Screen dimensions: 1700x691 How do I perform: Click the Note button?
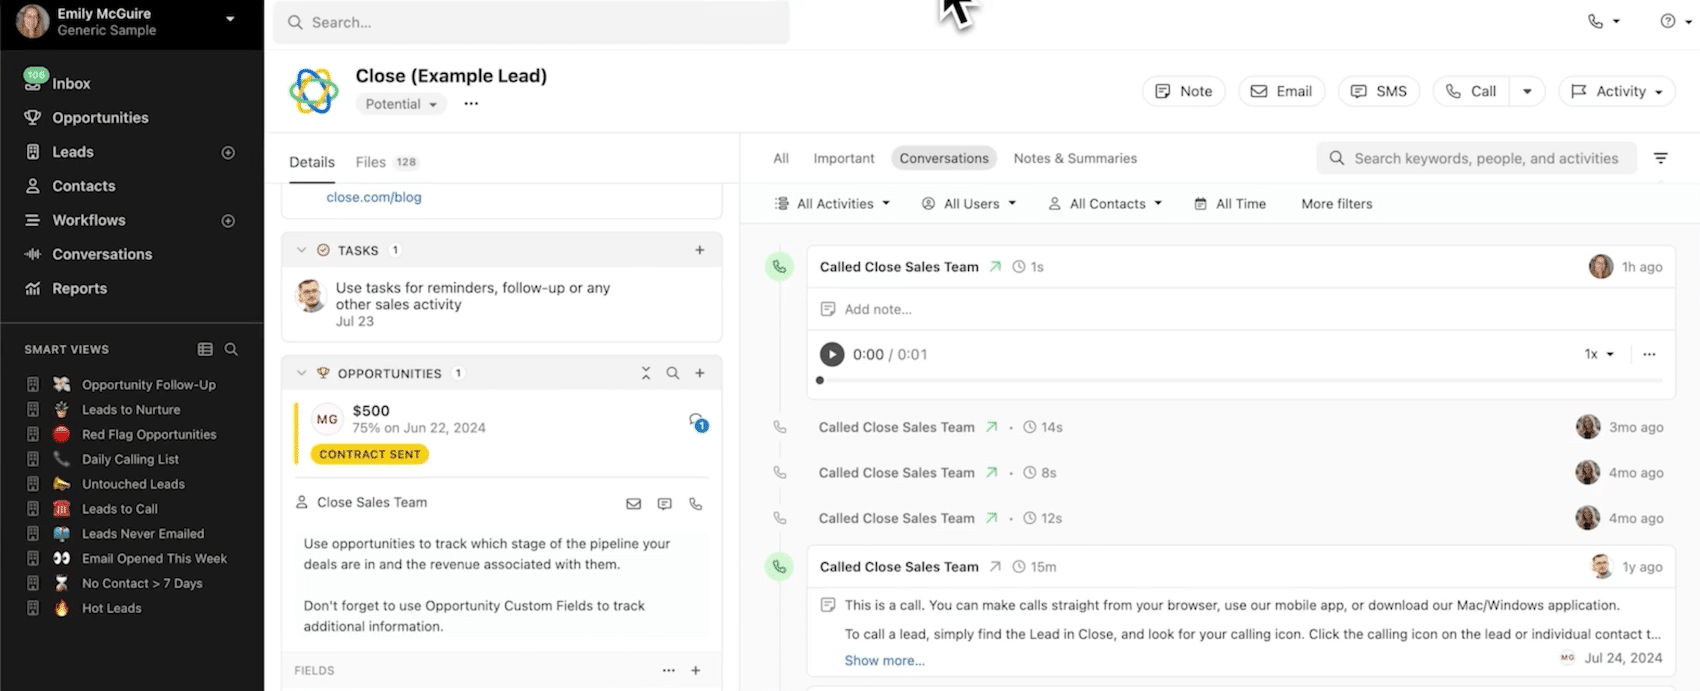(1184, 91)
